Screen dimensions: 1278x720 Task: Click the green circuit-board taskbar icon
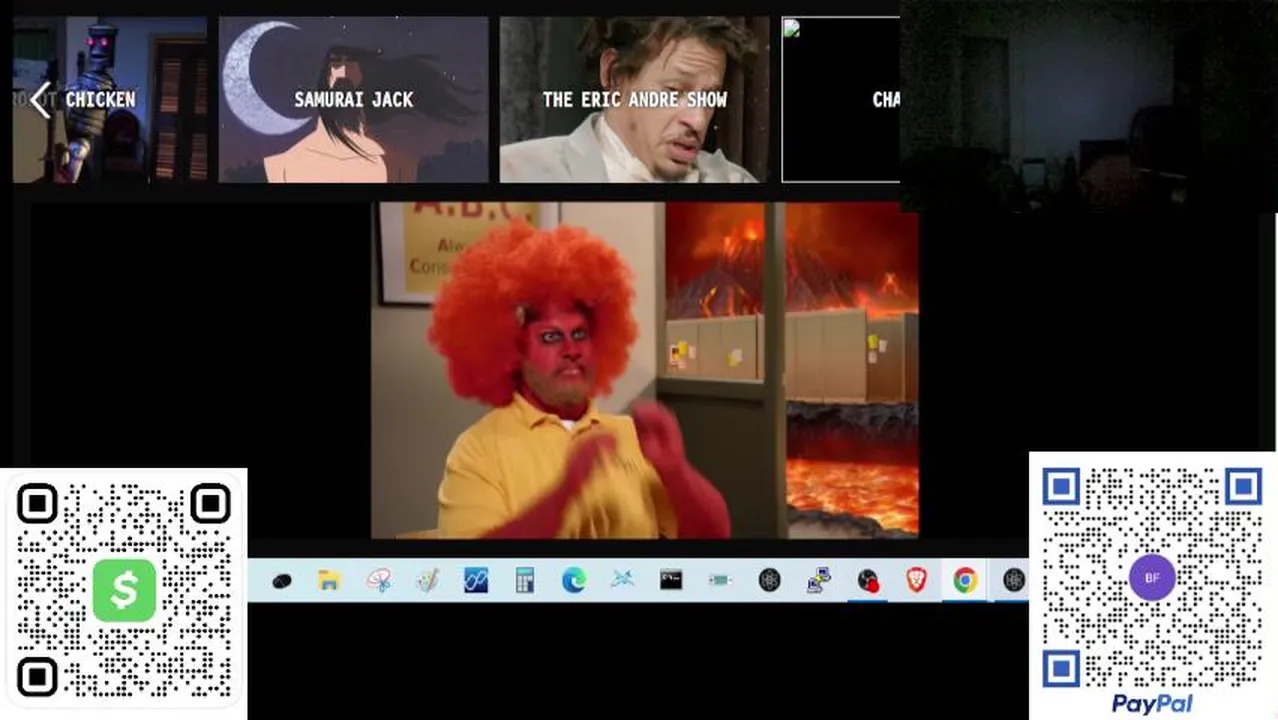720,580
